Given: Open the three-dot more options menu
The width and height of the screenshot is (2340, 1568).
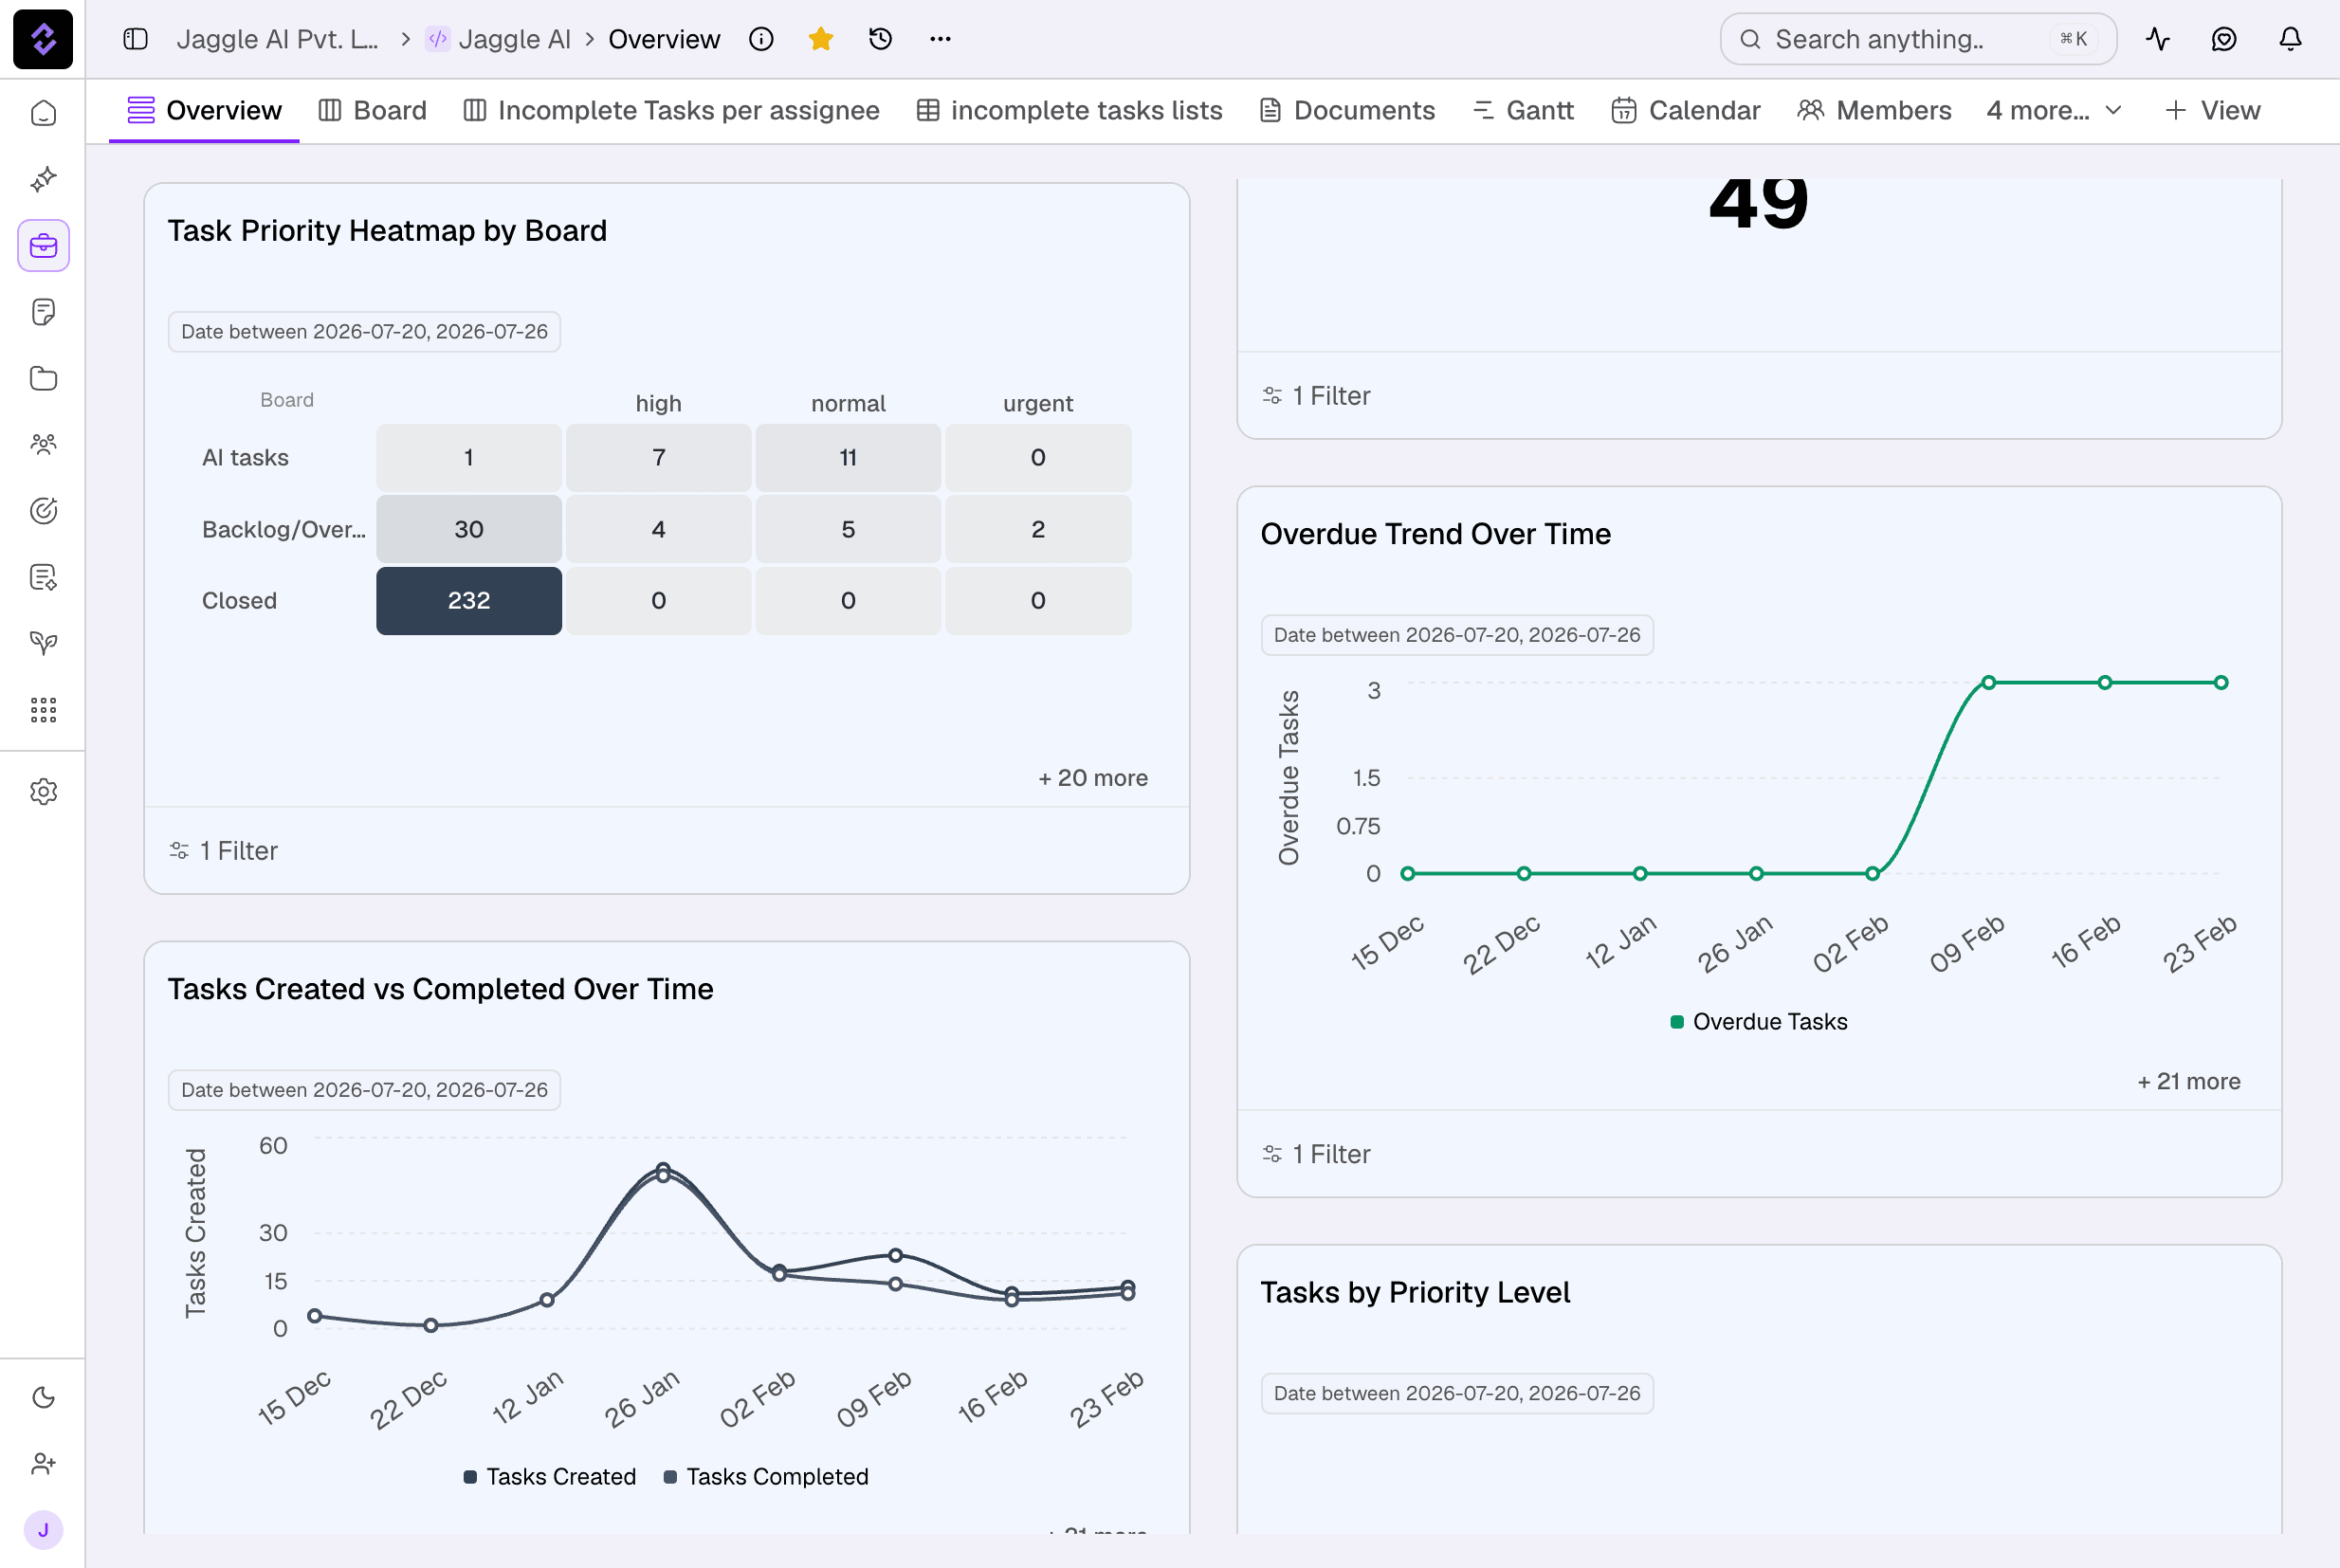Looking at the screenshot, I should tap(940, 39).
